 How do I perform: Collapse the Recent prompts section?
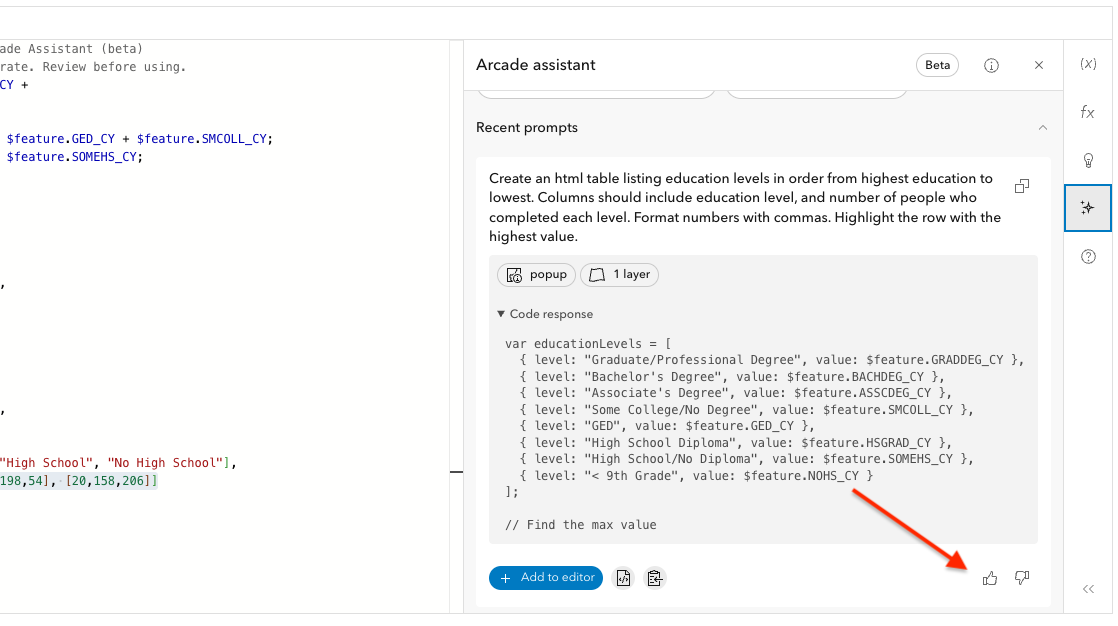[x=1043, y=128]
